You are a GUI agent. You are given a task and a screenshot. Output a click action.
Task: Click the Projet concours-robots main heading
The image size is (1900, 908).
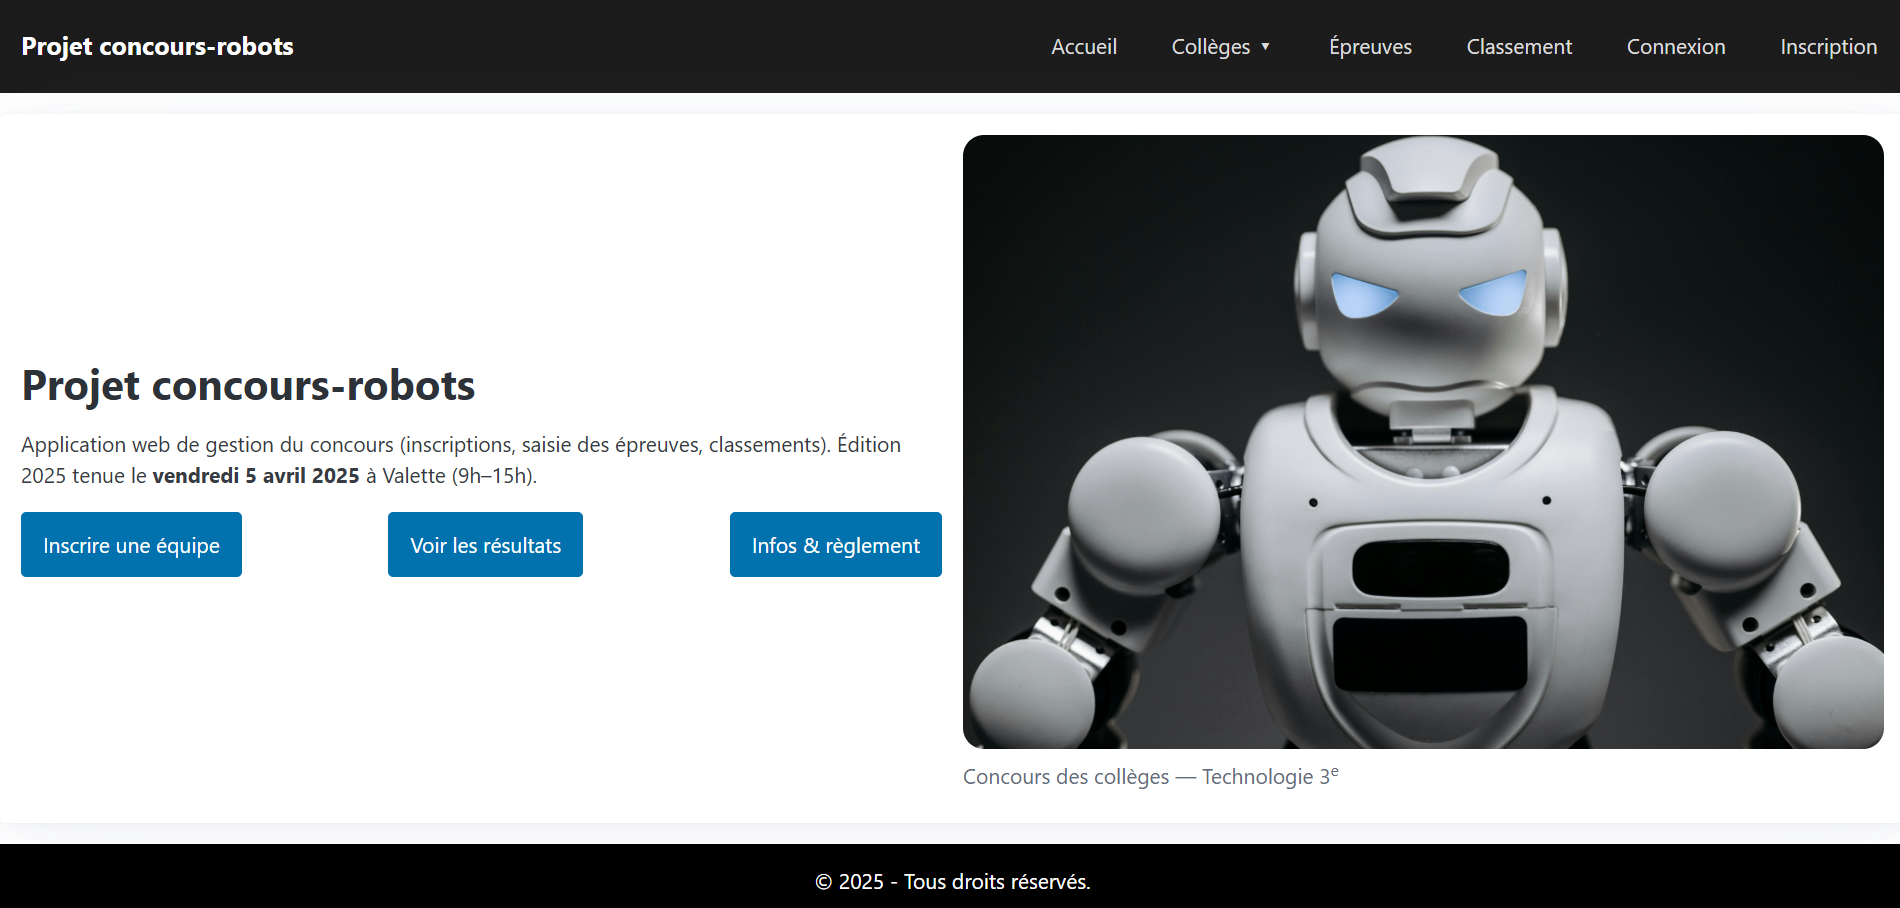coord(248,386)
